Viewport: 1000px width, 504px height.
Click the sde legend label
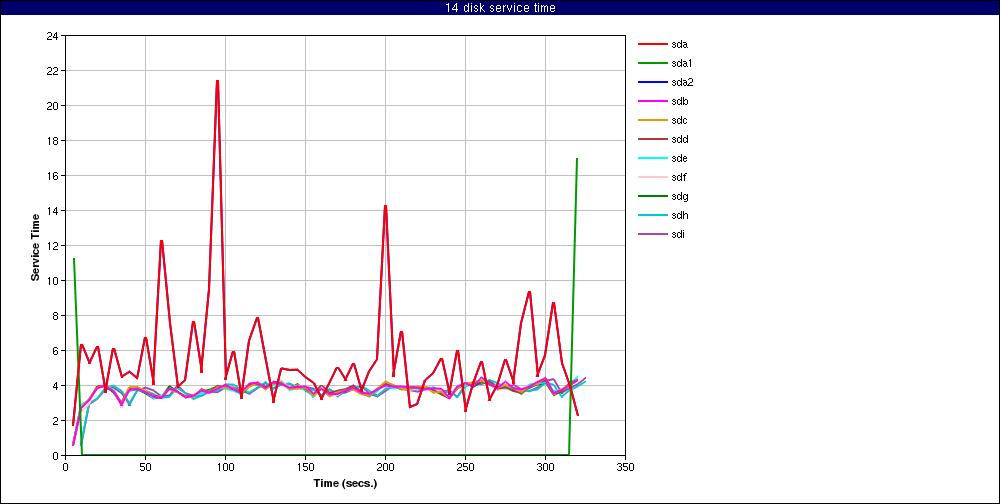(x=679, y=158)
